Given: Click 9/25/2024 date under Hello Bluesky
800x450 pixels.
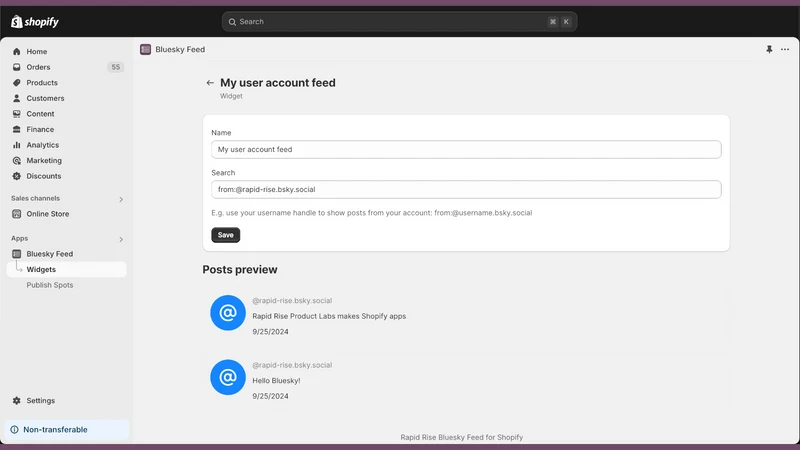Looking at the screenshot, I should coord(270,396).
